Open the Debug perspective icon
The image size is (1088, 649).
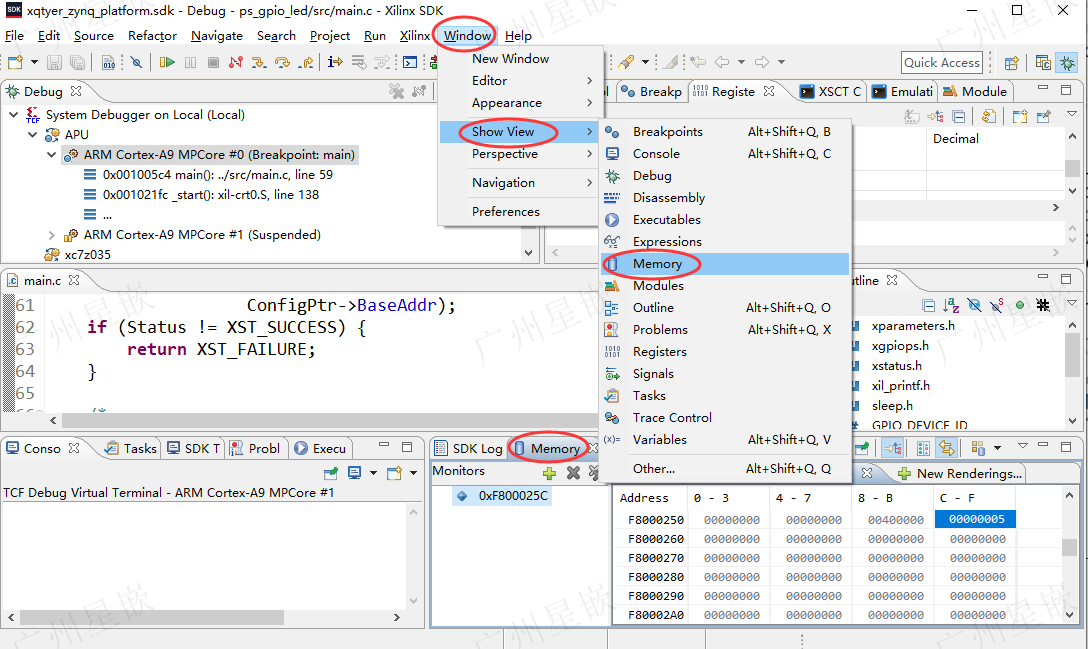1067,62
